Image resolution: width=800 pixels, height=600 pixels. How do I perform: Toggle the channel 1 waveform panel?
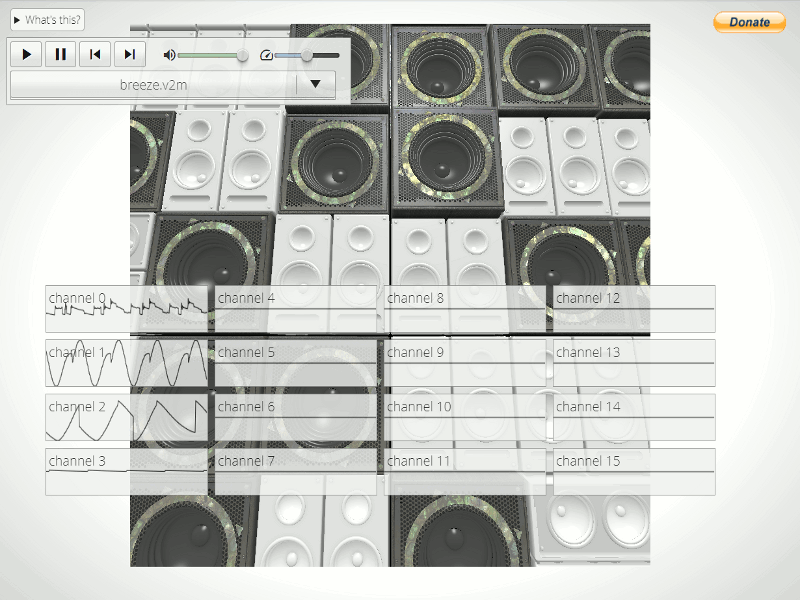click(127, 363)
